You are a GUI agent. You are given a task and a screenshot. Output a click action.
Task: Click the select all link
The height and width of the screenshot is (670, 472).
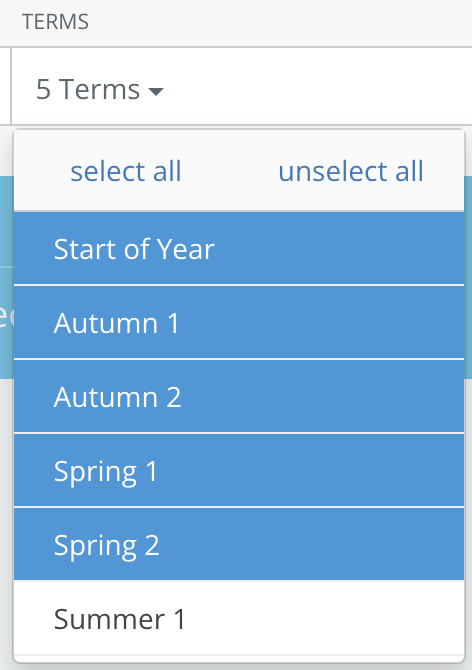(126, 171)
